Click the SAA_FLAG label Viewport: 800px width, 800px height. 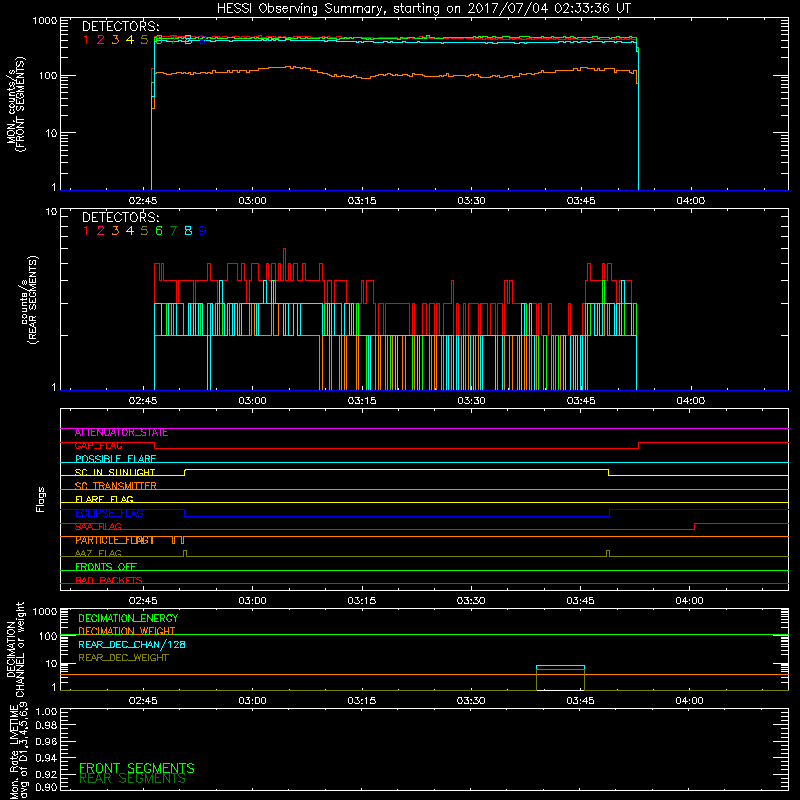click(98, 527)
